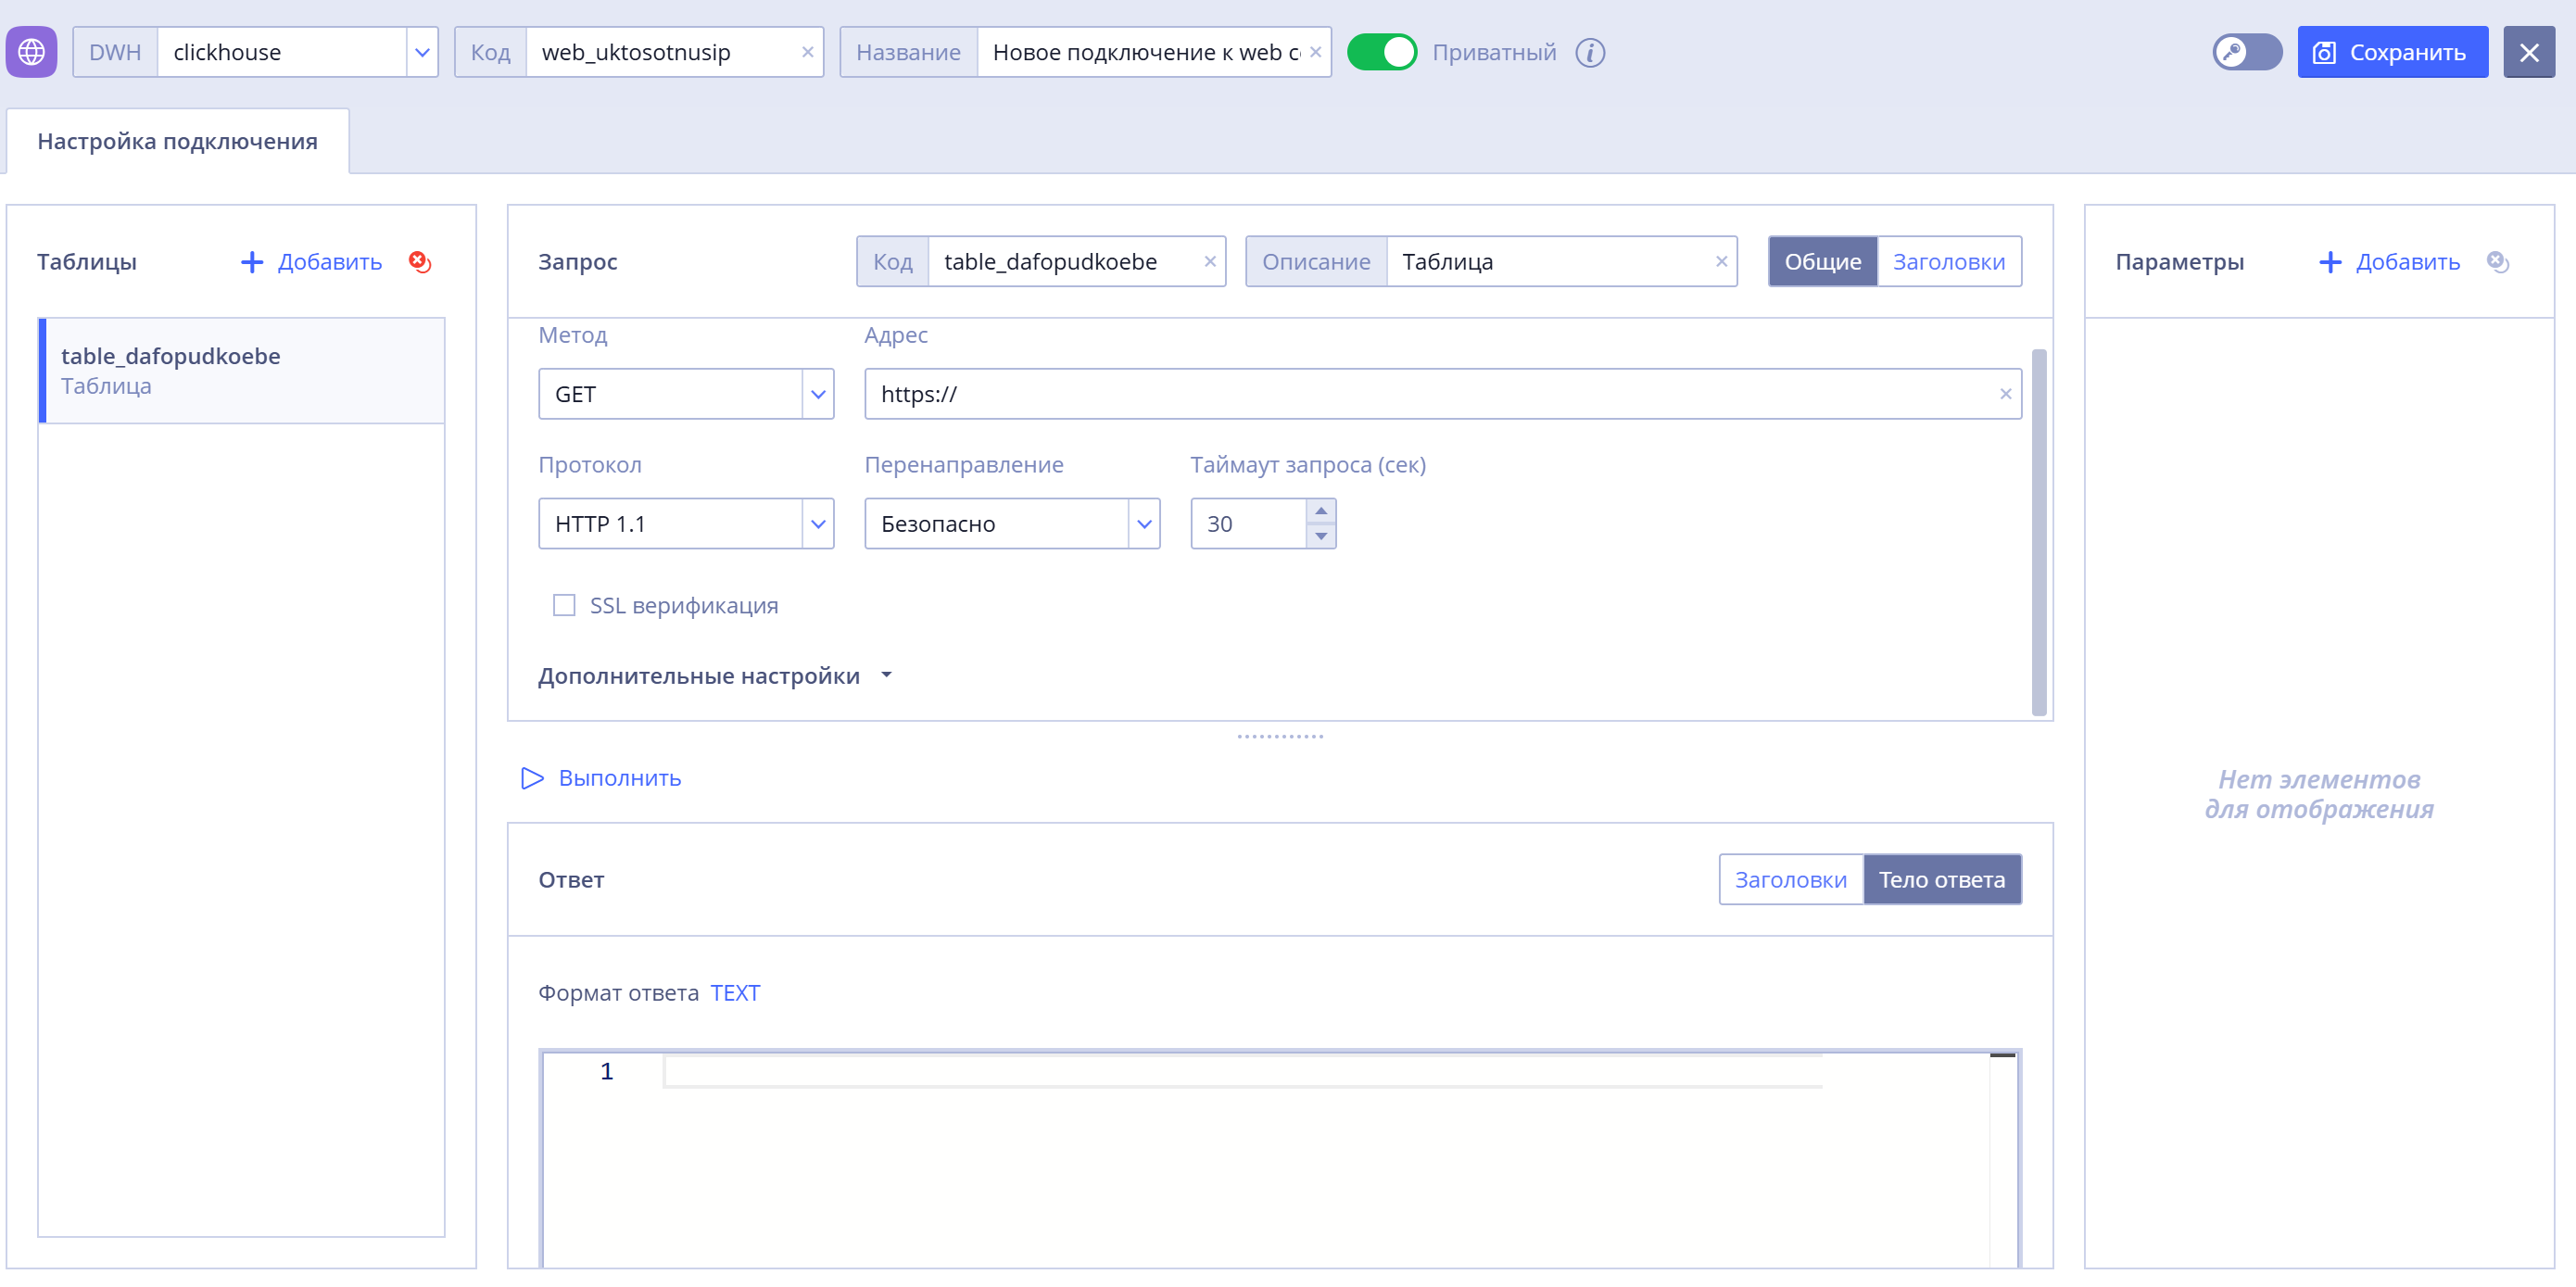Select table_dafopudkoebe in the tables list
The height and width of the screenshot is (1287, 2576).
tap(241, 370)
